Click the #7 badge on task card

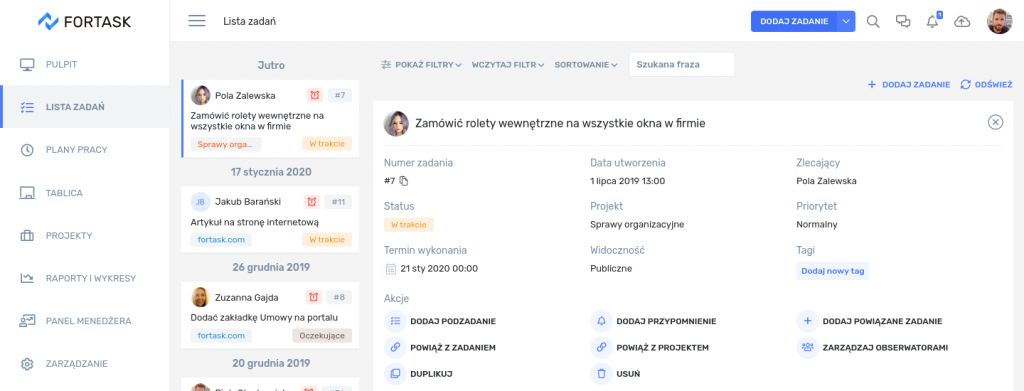tap(340, 95)
